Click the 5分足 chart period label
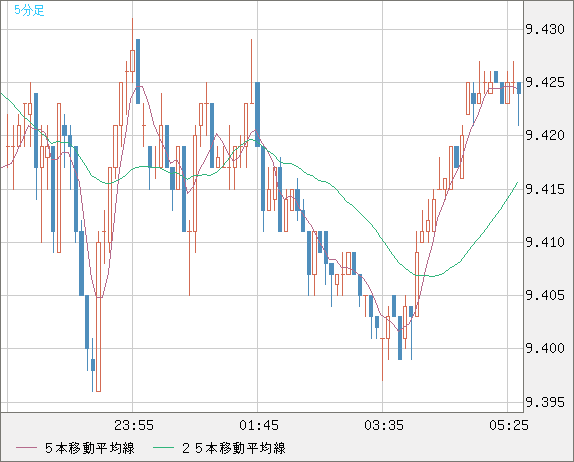Image resolution: width=574 pixels, height=462 pixels. tap(29, 10)
